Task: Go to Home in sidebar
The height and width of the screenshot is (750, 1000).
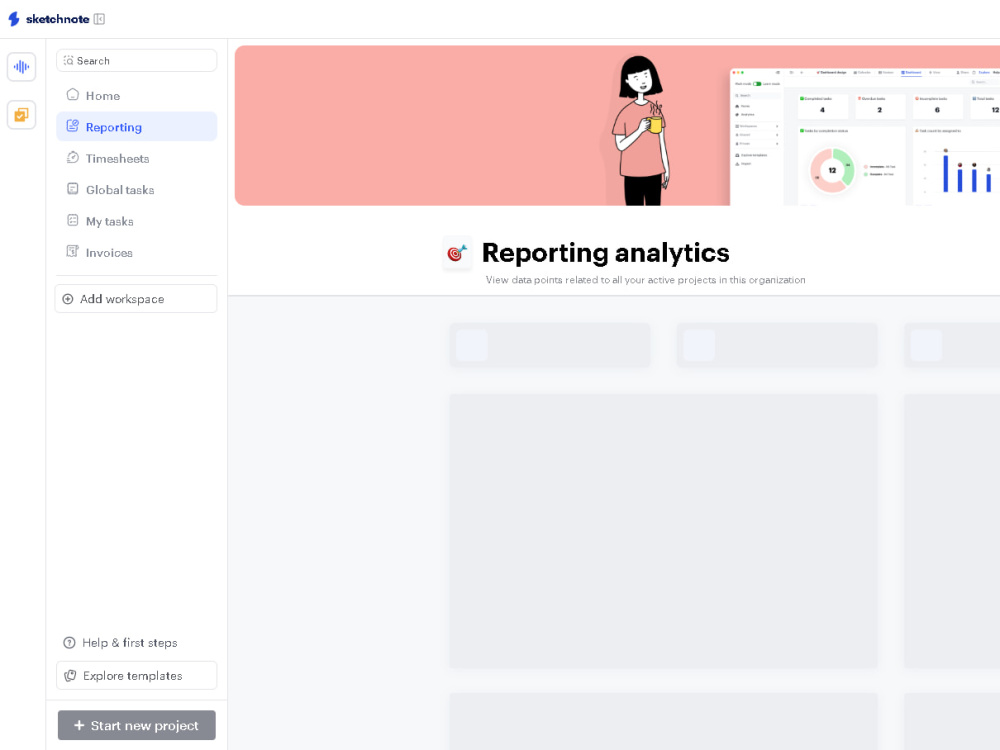Action: click(136, 96)
